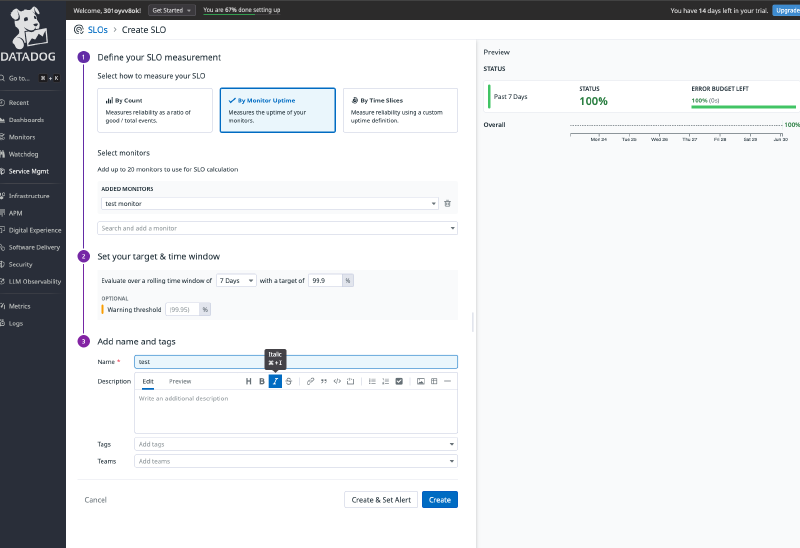This screenshot has height=548, width=800.
Task: Delete the added test monitor
Action: pyautogui.click(x=447, y=204)
